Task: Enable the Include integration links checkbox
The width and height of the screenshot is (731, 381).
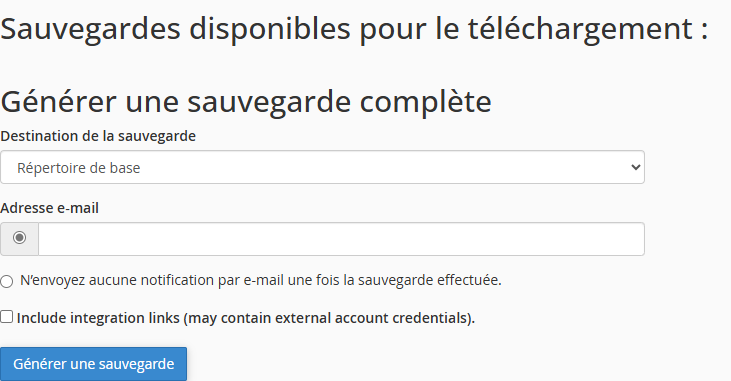Action: [7, 317]
